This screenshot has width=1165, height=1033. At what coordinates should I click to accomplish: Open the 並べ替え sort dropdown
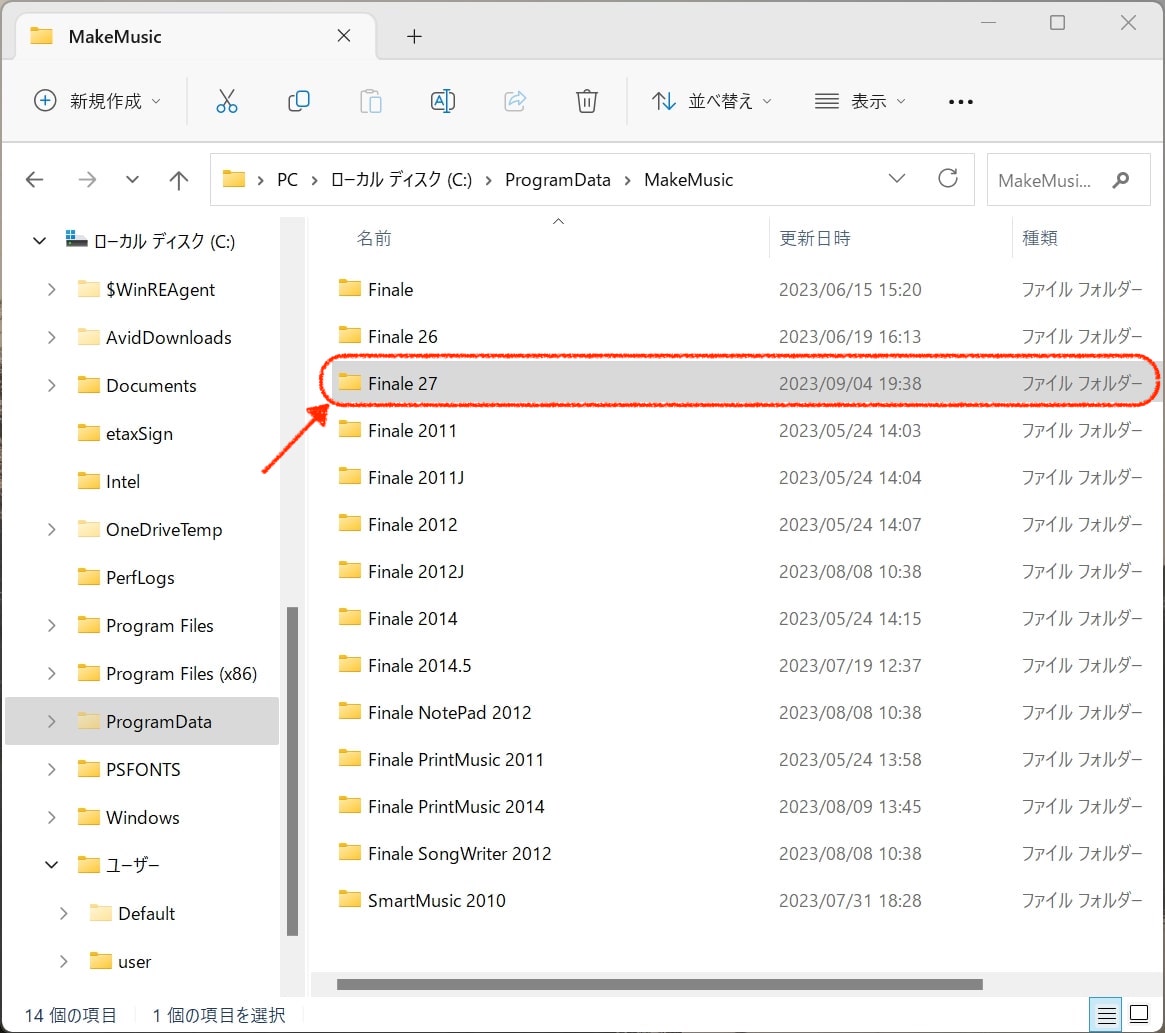[x=711, y=101]
